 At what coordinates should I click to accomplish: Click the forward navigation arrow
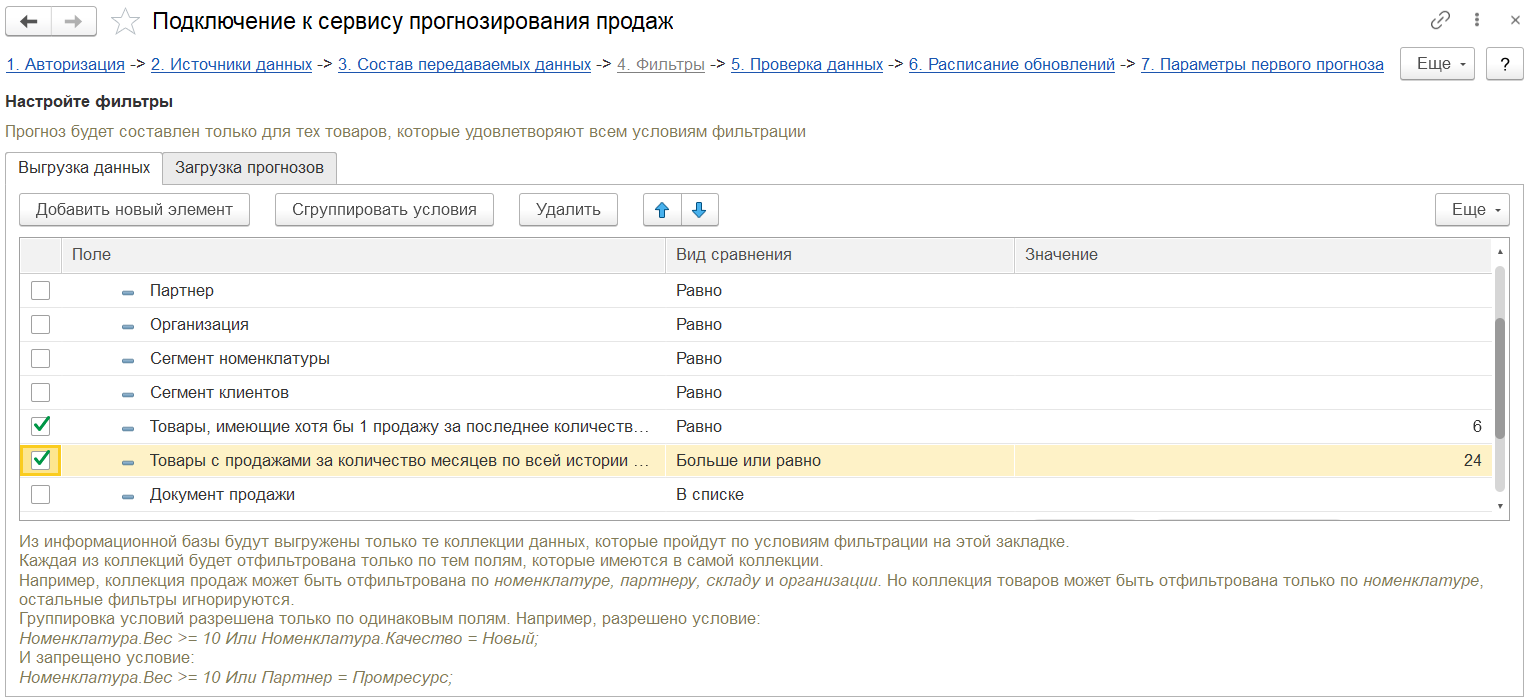pos(74,21)
